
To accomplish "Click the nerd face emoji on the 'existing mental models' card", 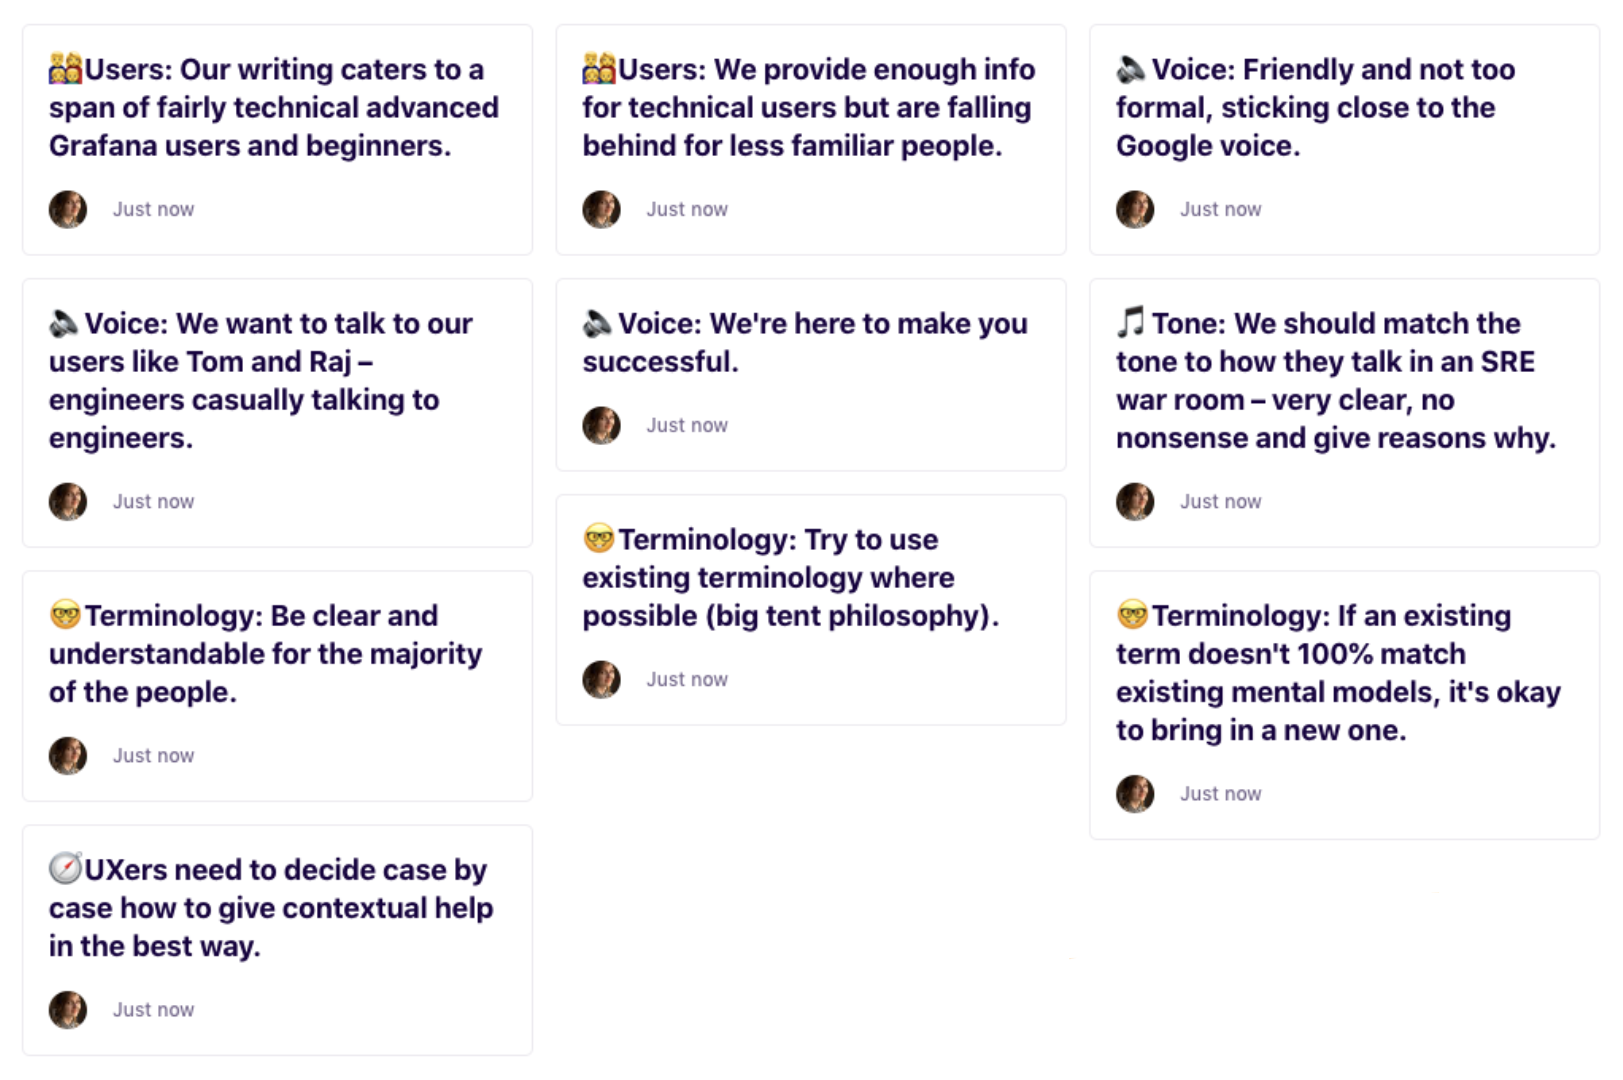I will coord(1132,614).
